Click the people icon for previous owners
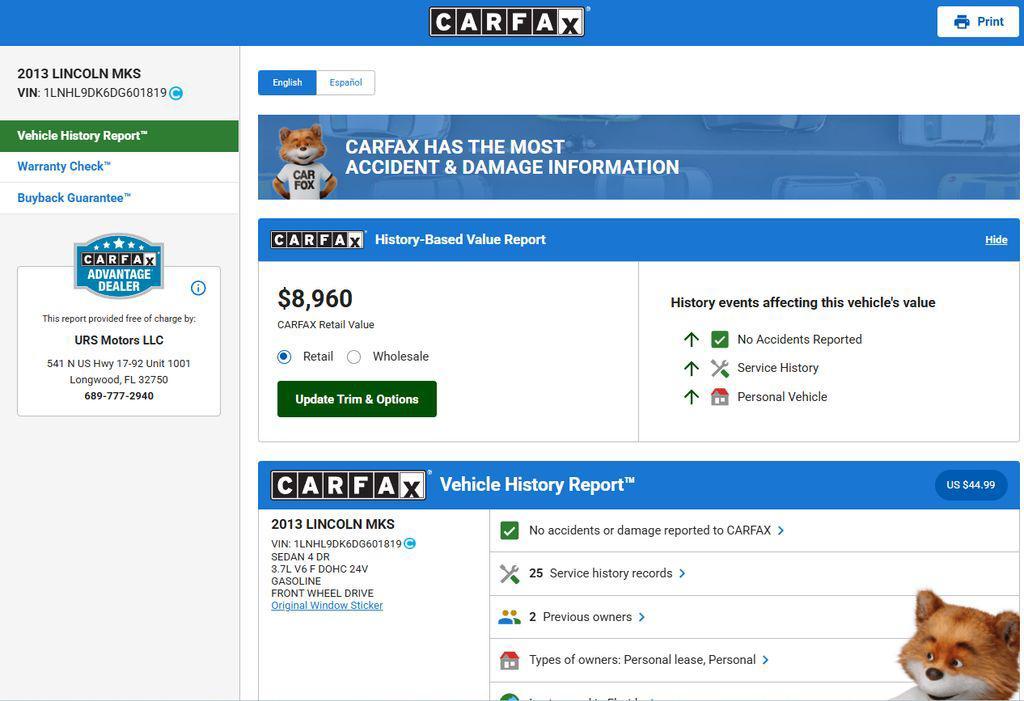Image resolution: width=1024 pixels, height=701 pixels. (x=509, y=617)
